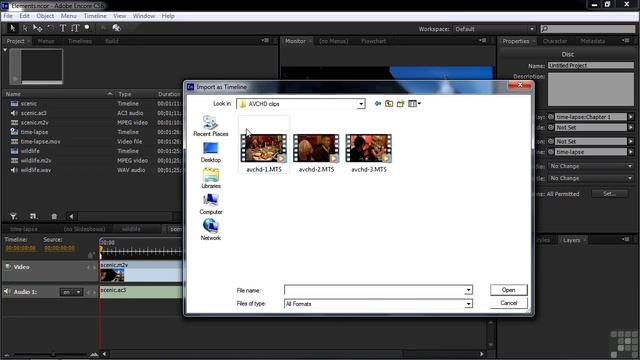
Task: Open first No Change dropdown
Action: point(591,166)
